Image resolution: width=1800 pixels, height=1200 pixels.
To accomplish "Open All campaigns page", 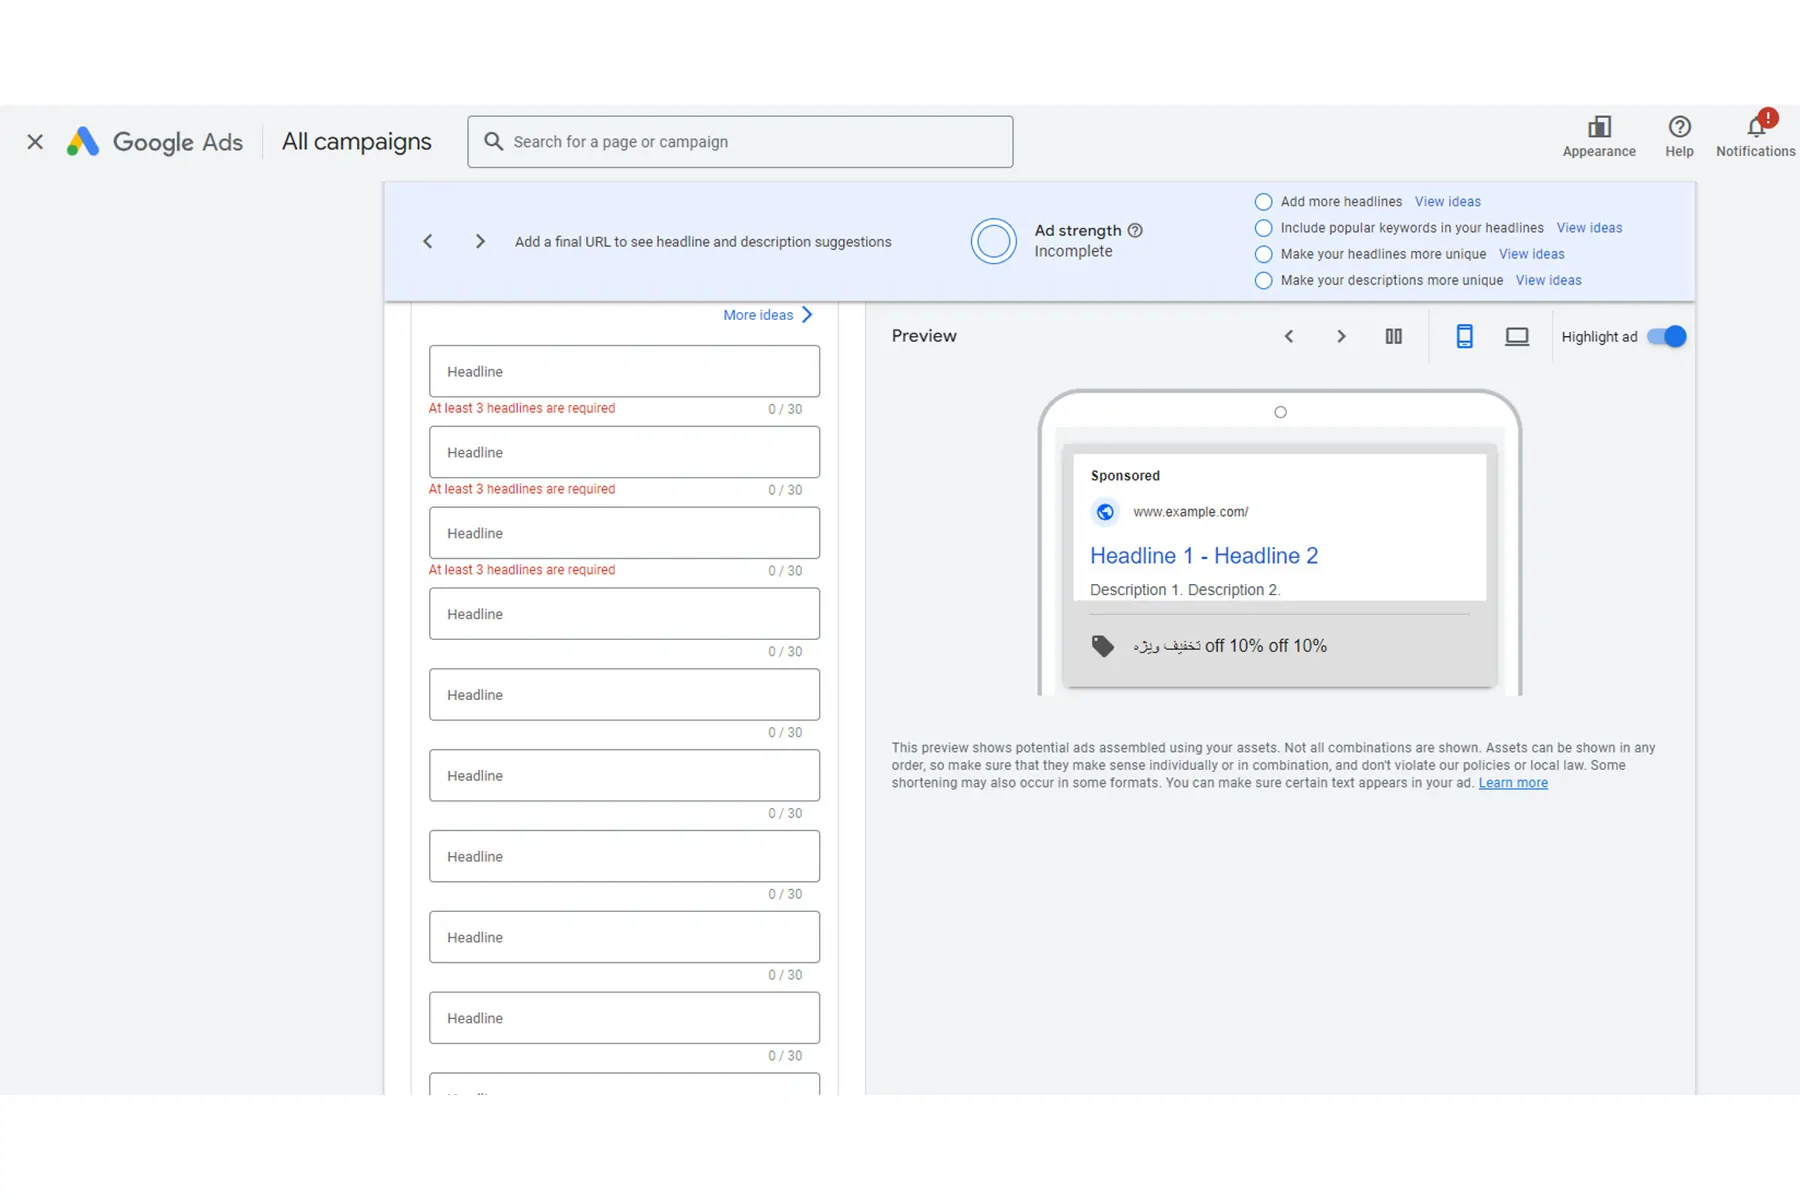I will 356,142.
